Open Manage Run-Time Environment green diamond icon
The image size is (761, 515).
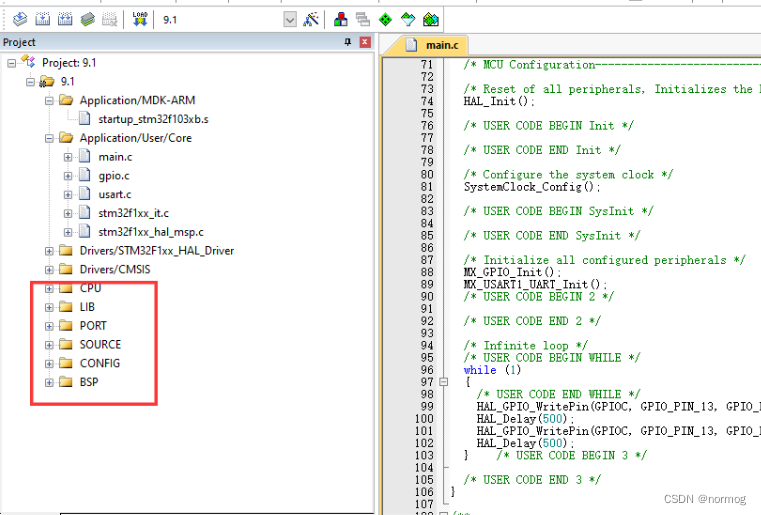385,19
